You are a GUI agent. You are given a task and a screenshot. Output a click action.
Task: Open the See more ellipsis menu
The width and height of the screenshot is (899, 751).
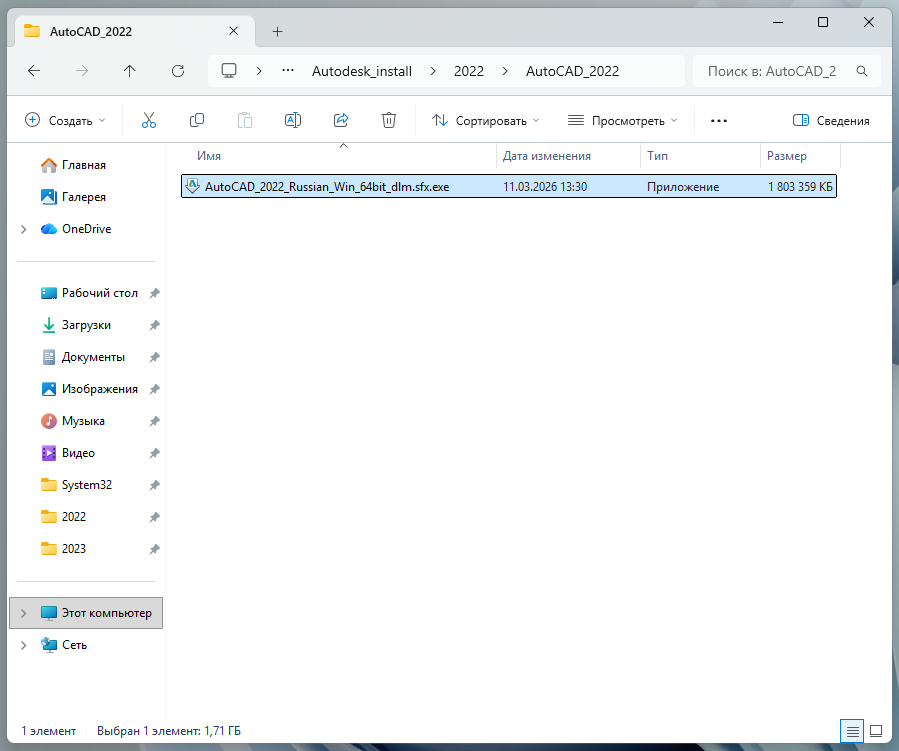718,120
